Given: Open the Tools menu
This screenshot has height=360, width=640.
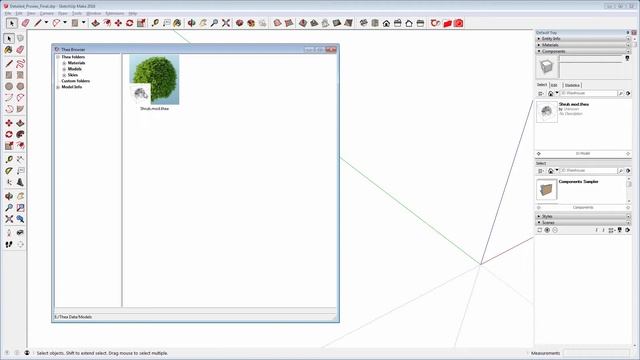Looking at the screenshot, I should point(77,13).
